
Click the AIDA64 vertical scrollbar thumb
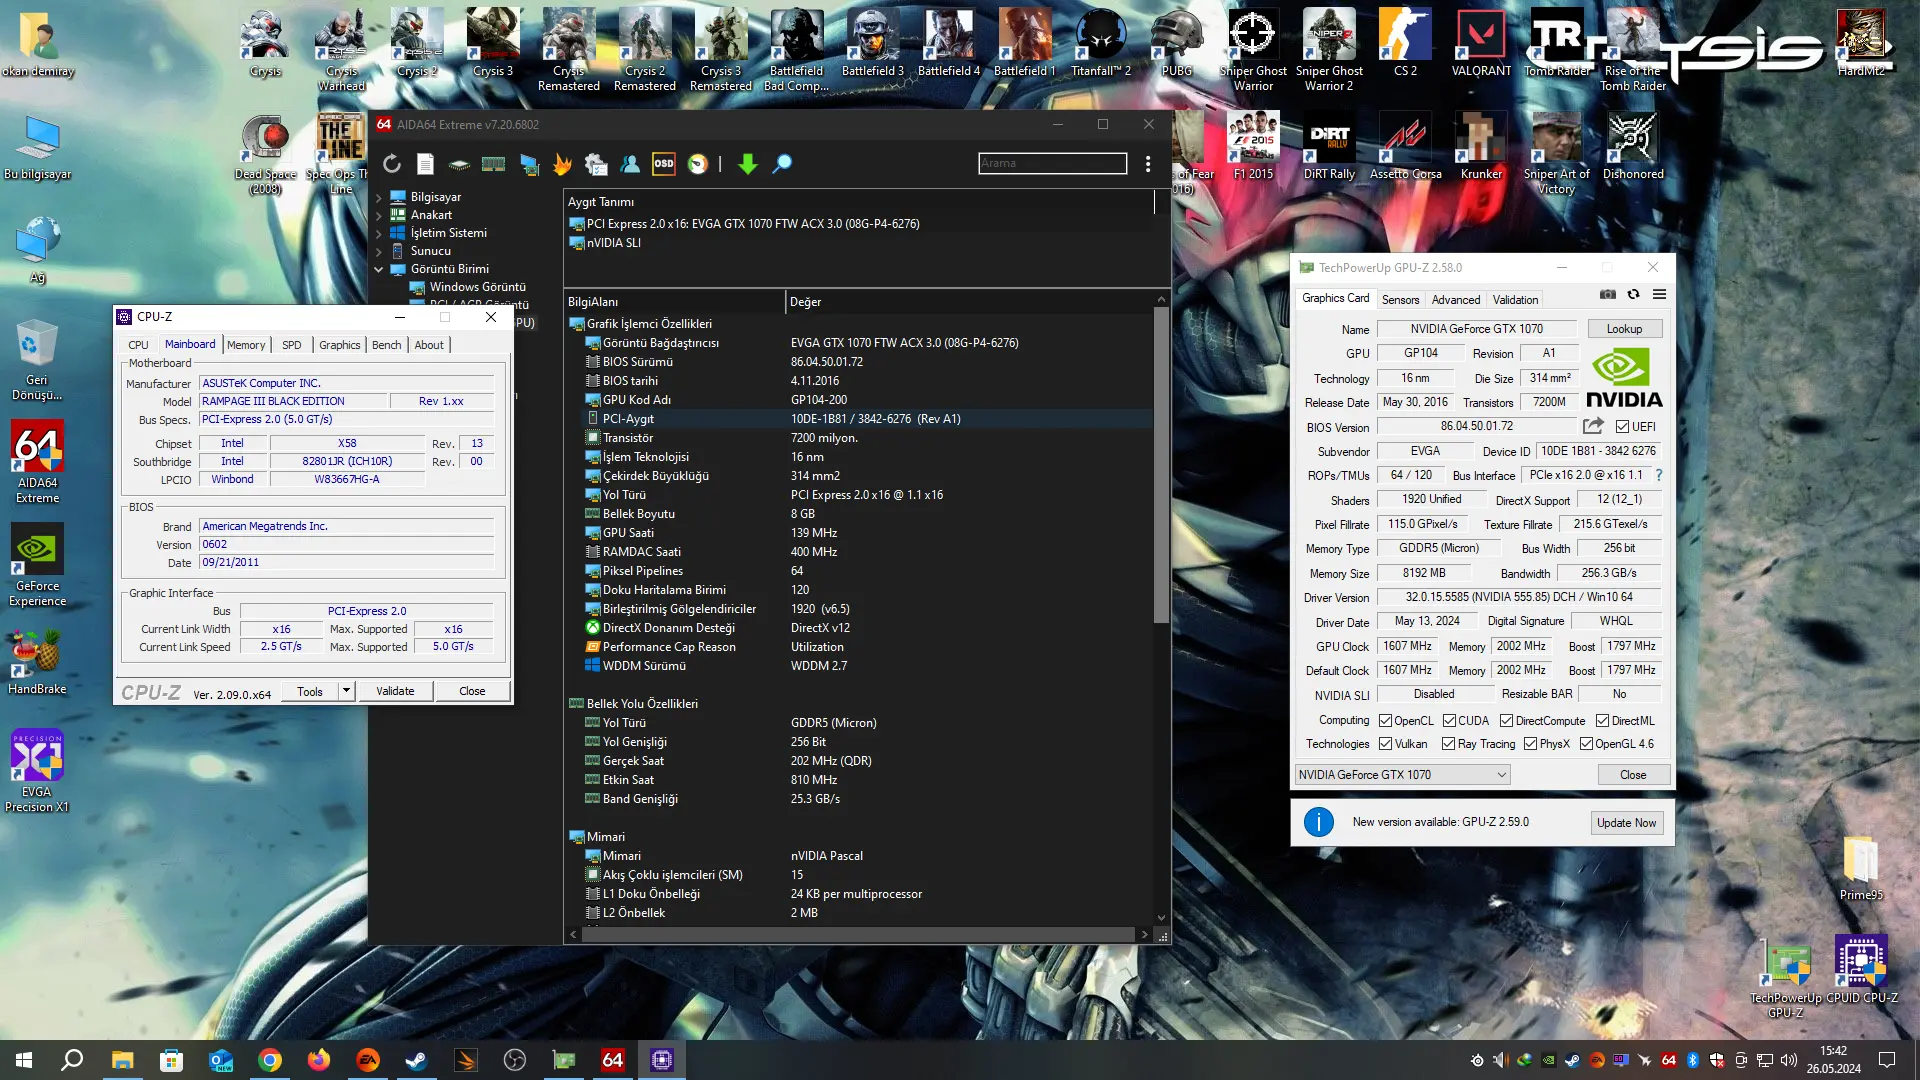(x=1161, y=465)
